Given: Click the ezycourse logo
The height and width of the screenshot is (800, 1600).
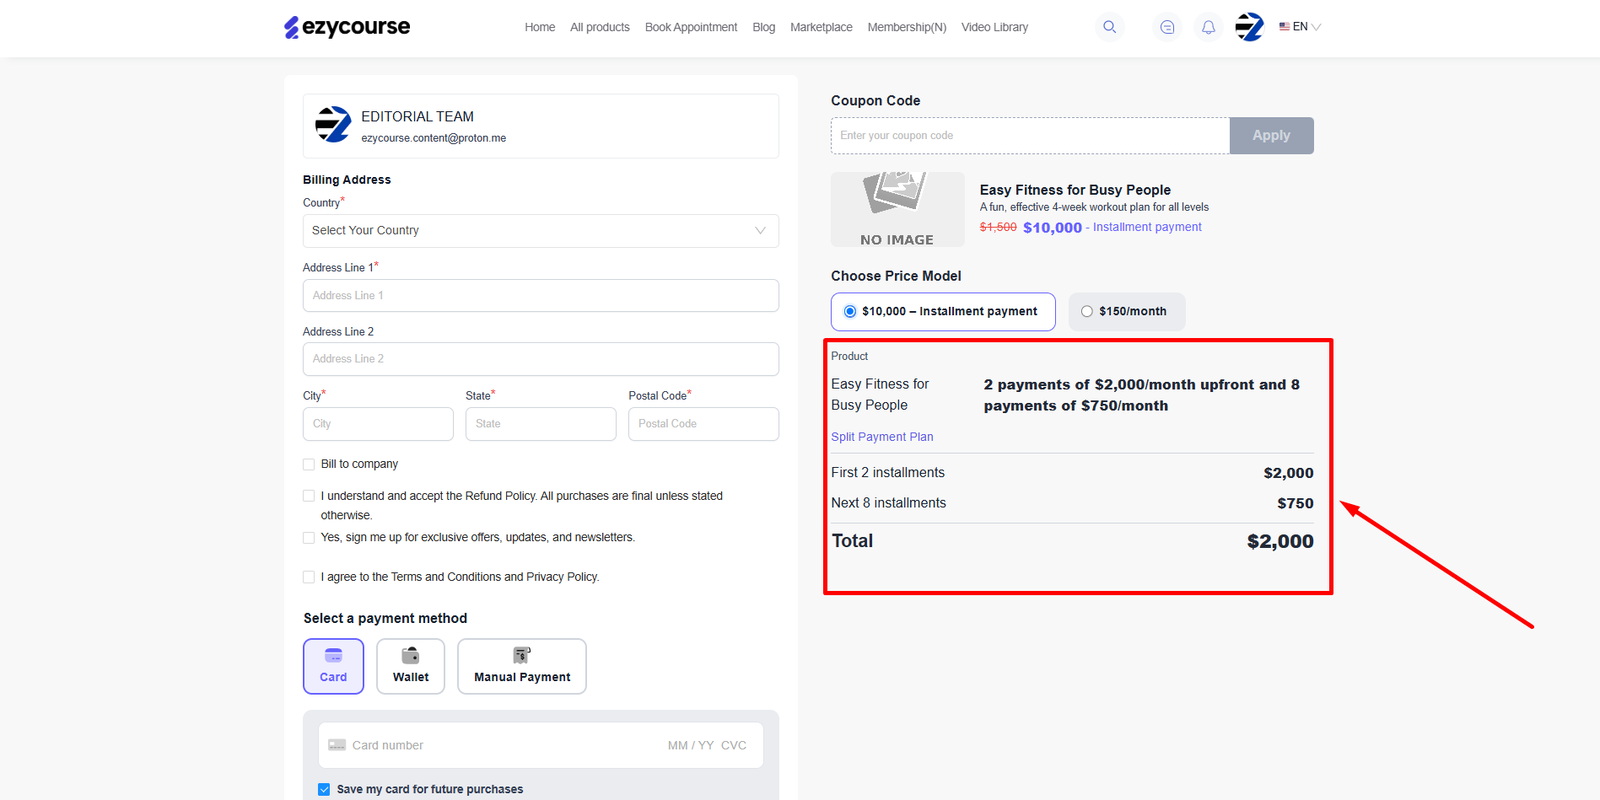Looking at the screenshot, I should 347,27.
